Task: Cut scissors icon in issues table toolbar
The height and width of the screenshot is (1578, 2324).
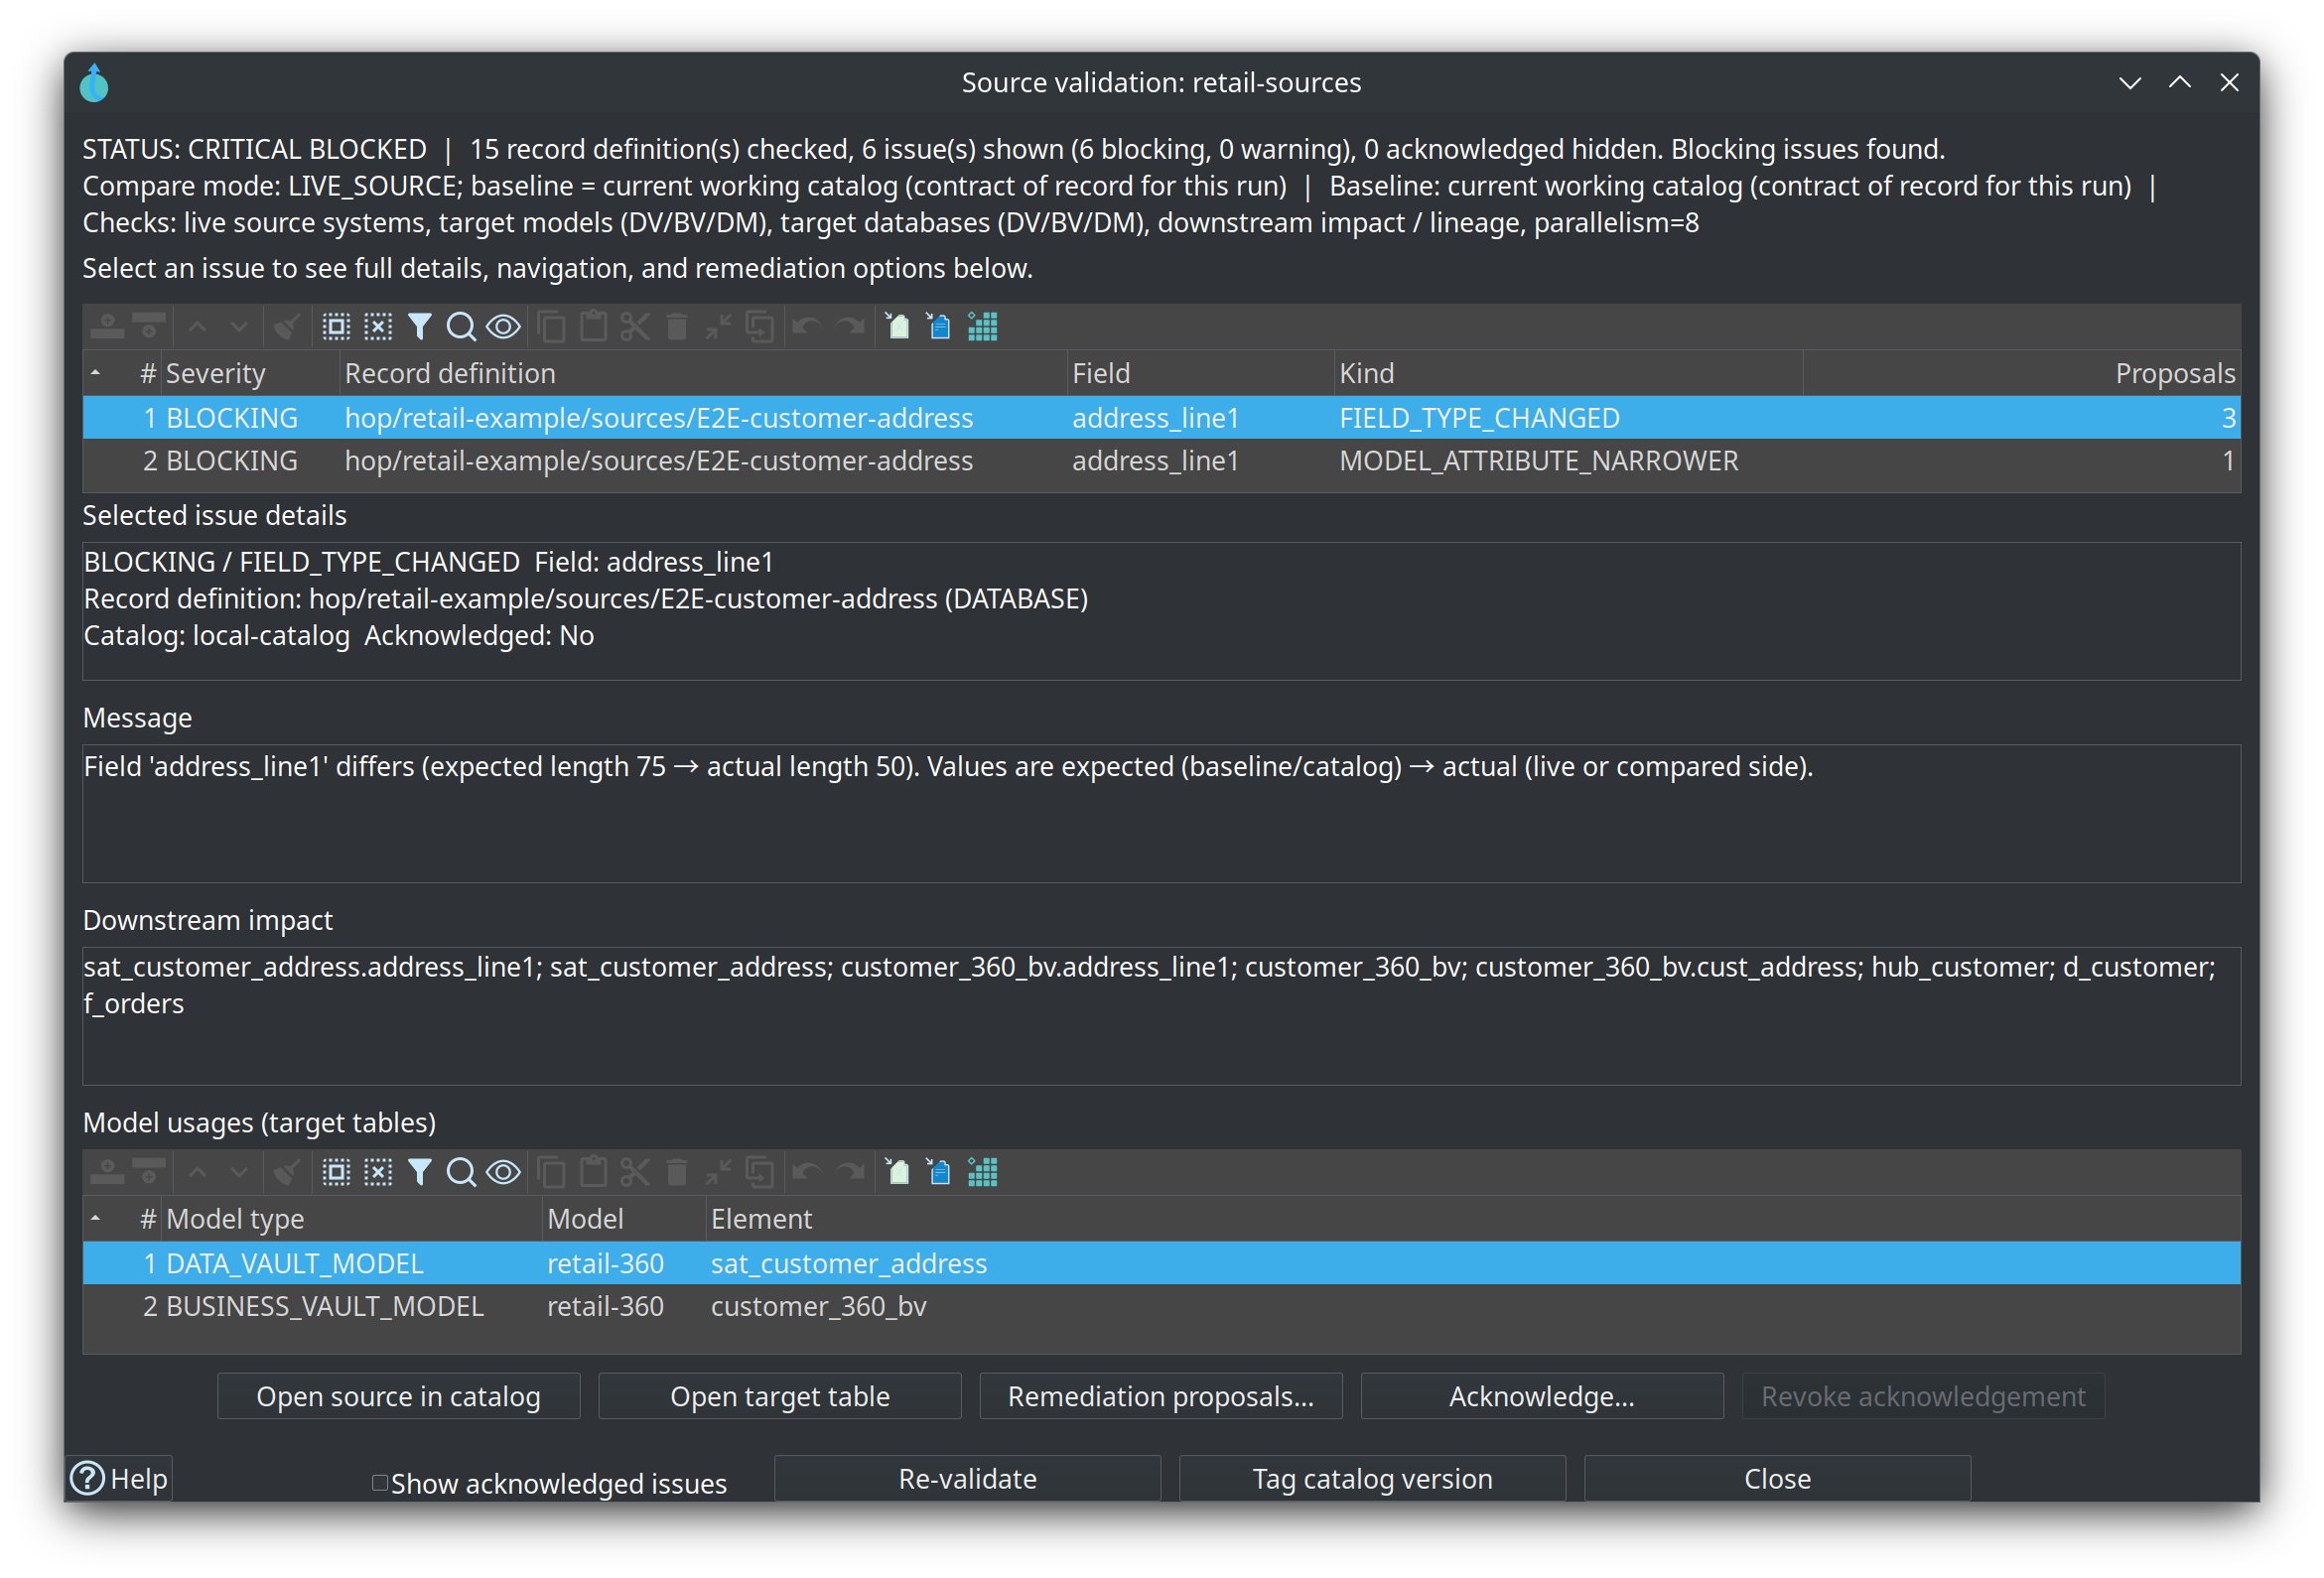Action: tap(635, 327)
